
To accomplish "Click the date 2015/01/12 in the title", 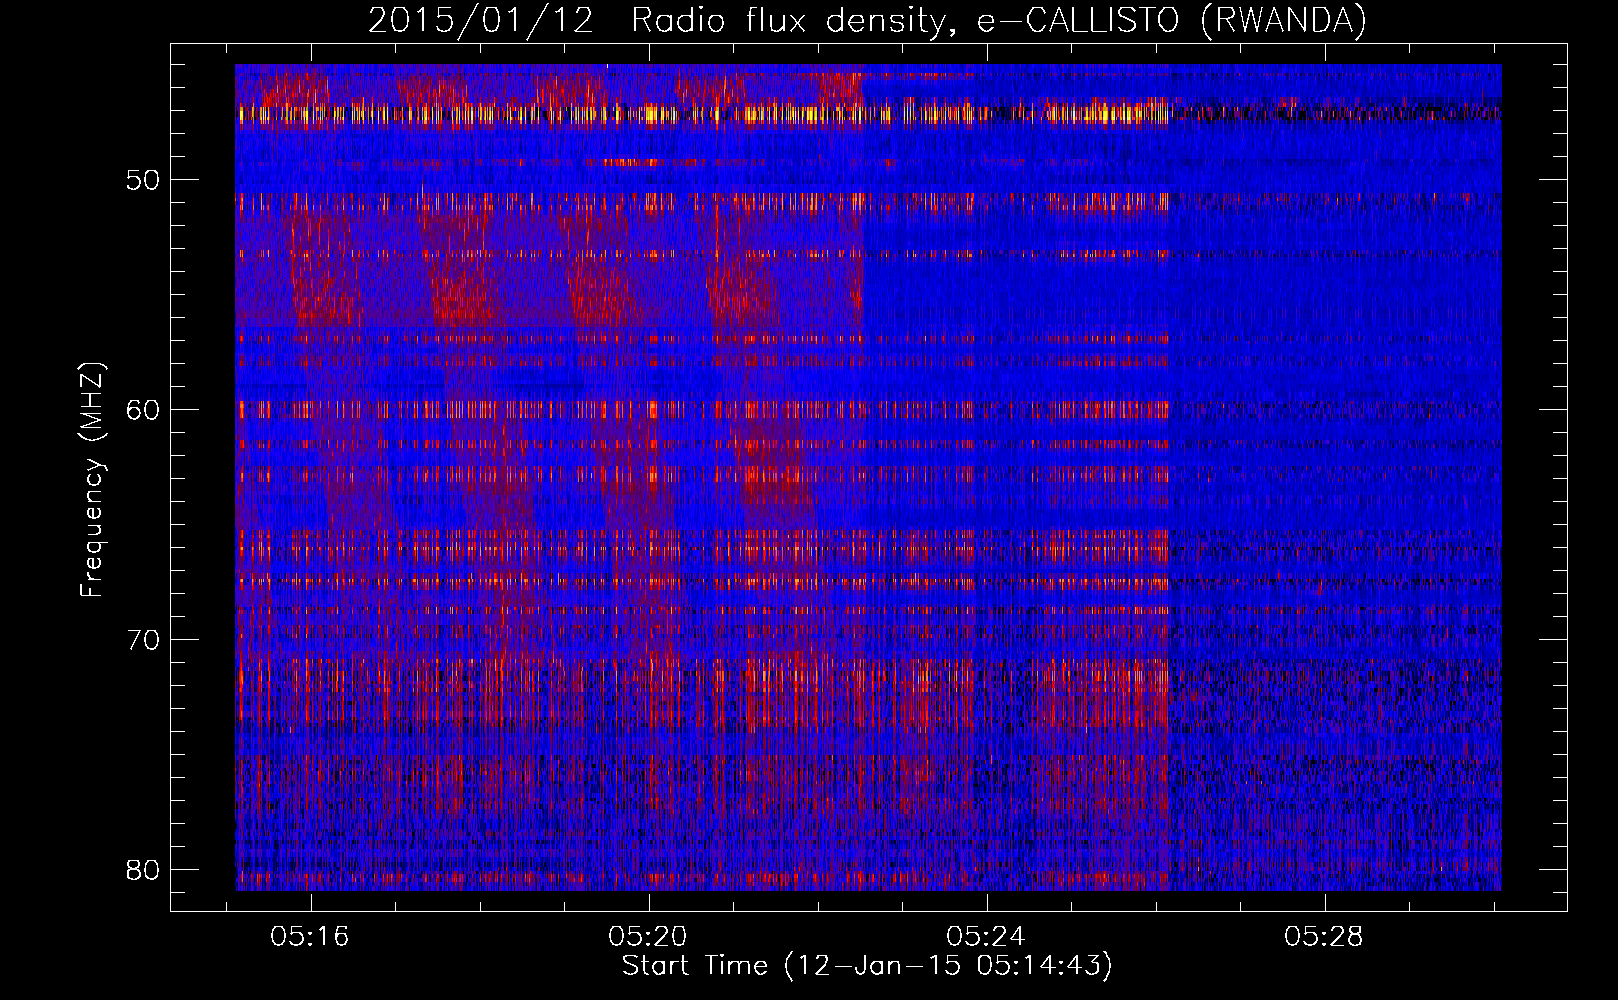I will coord(481,20).
